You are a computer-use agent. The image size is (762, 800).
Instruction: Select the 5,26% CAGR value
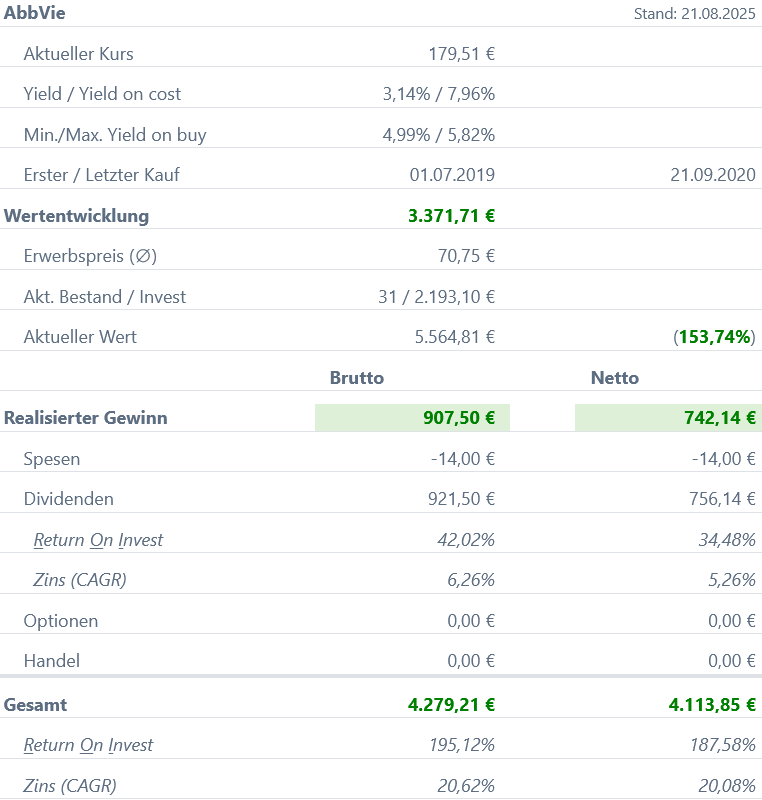[x=731, y=580]
